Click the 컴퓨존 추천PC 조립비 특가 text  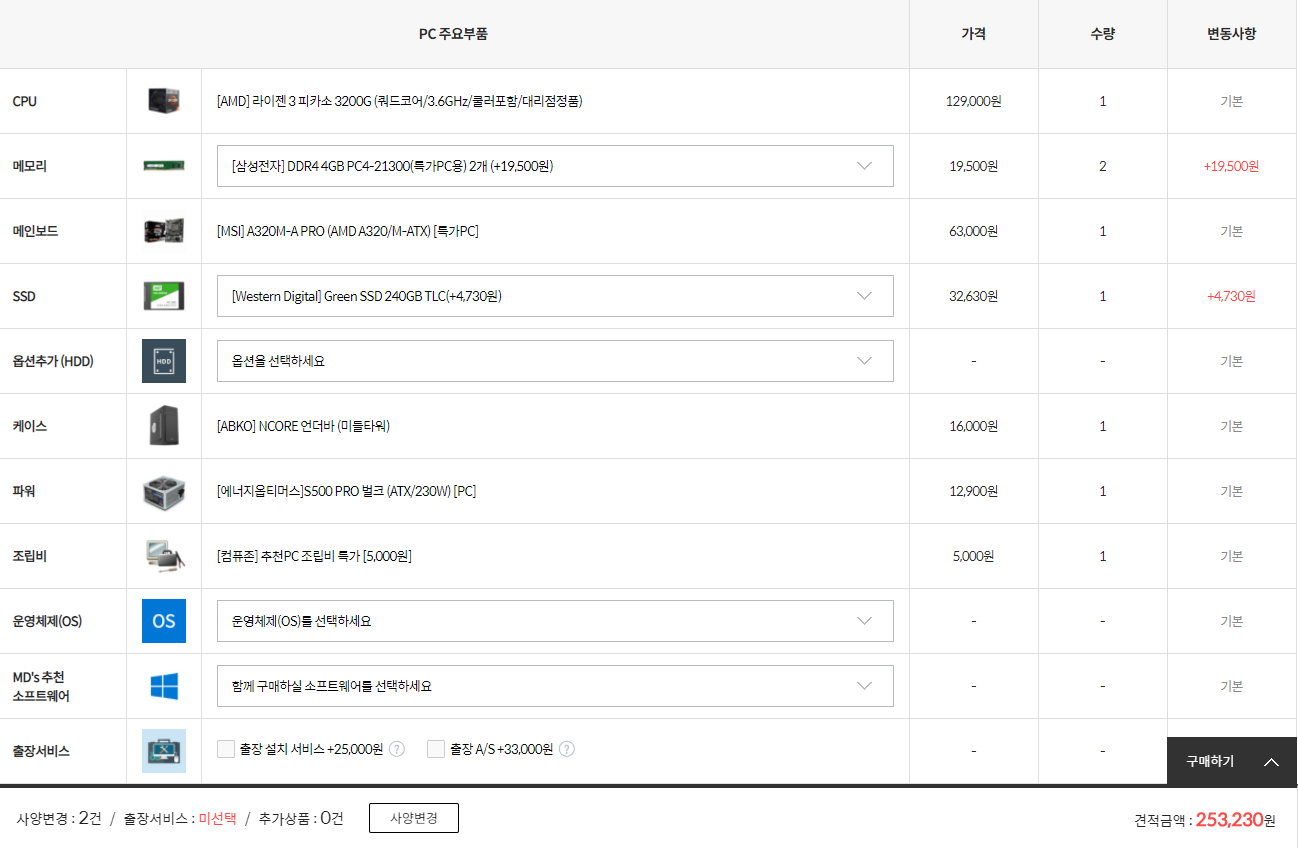point(314,556)
